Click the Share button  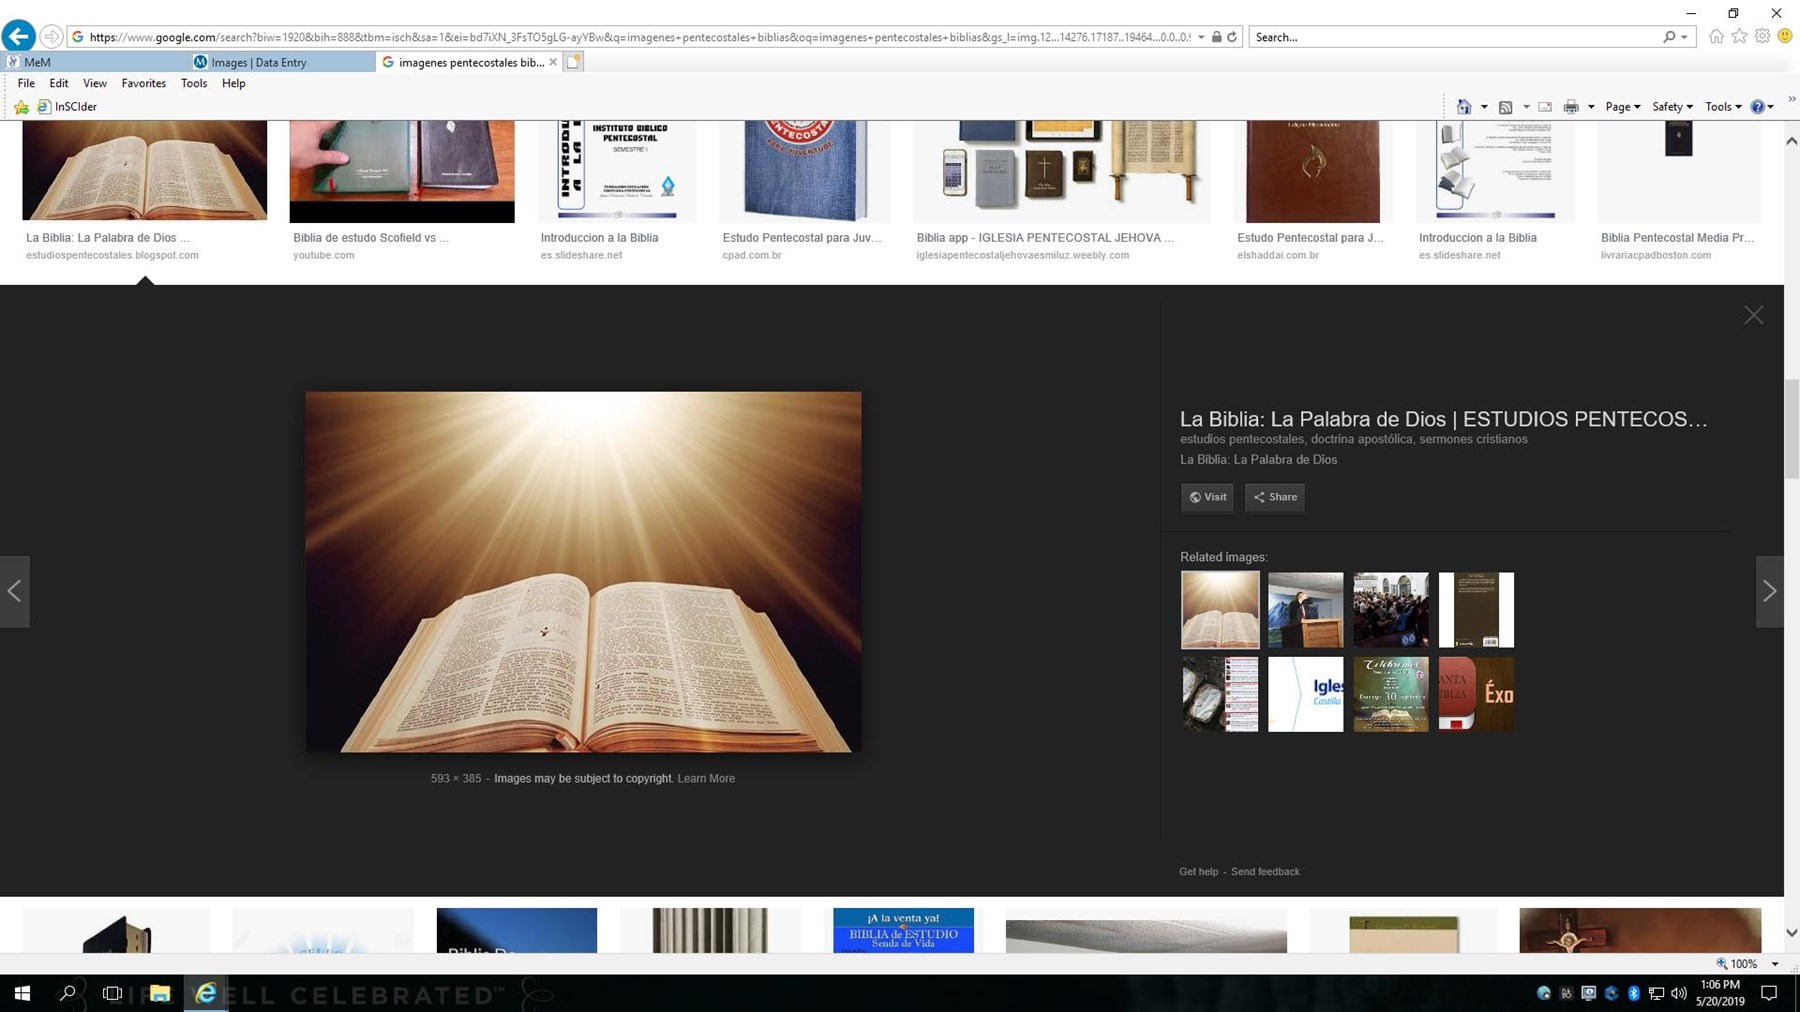click(x=1275, y=497)
